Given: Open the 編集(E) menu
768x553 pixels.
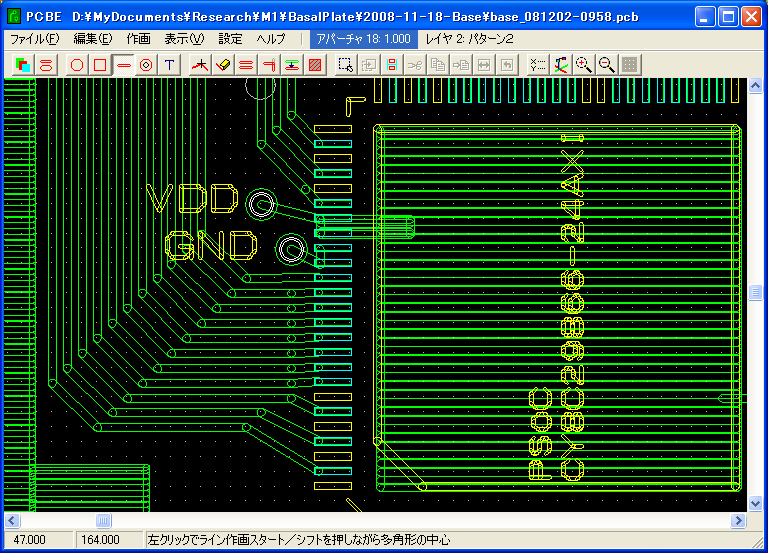Looking at the screenshot, I should click(93, 39).
